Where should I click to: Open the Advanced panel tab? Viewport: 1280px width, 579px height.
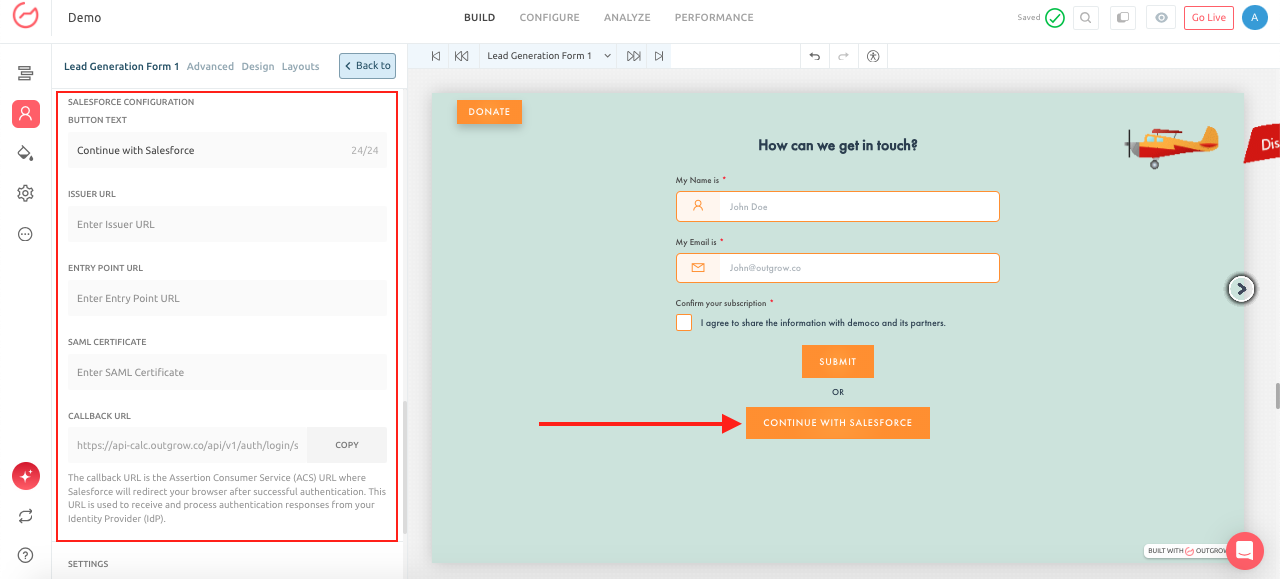(210, 67)
